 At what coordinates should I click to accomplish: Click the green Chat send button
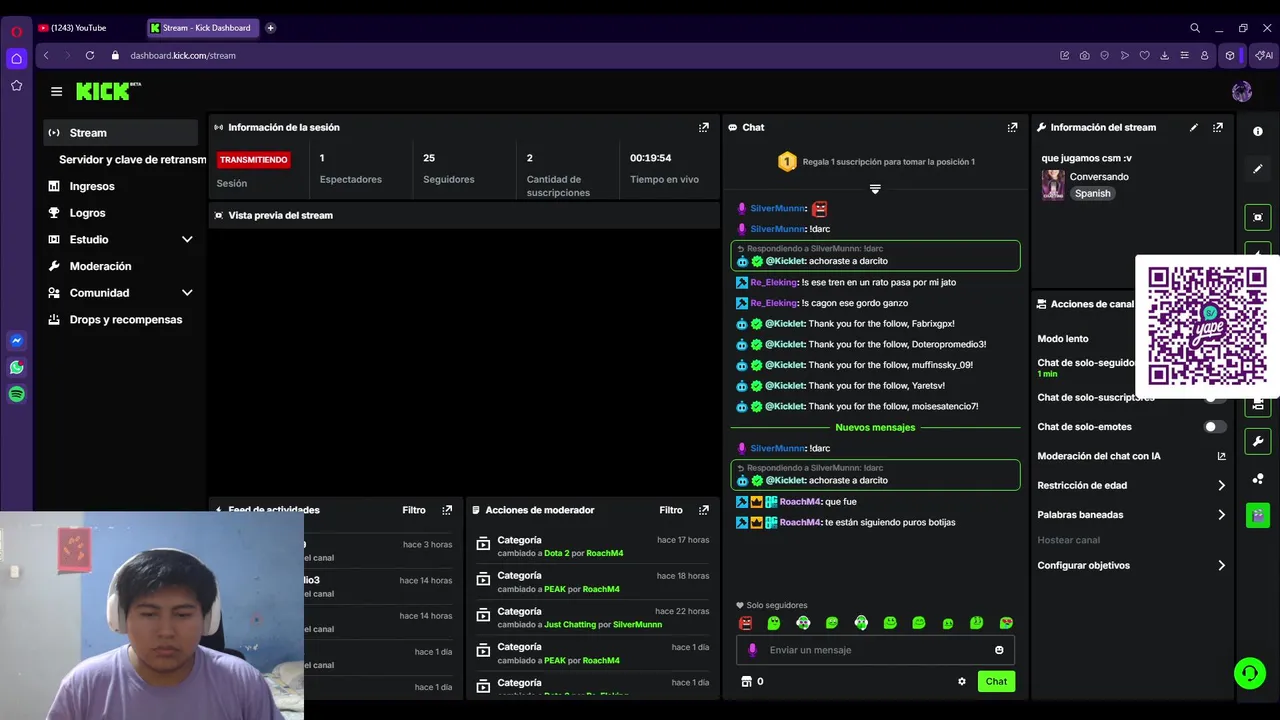(996, 681)
